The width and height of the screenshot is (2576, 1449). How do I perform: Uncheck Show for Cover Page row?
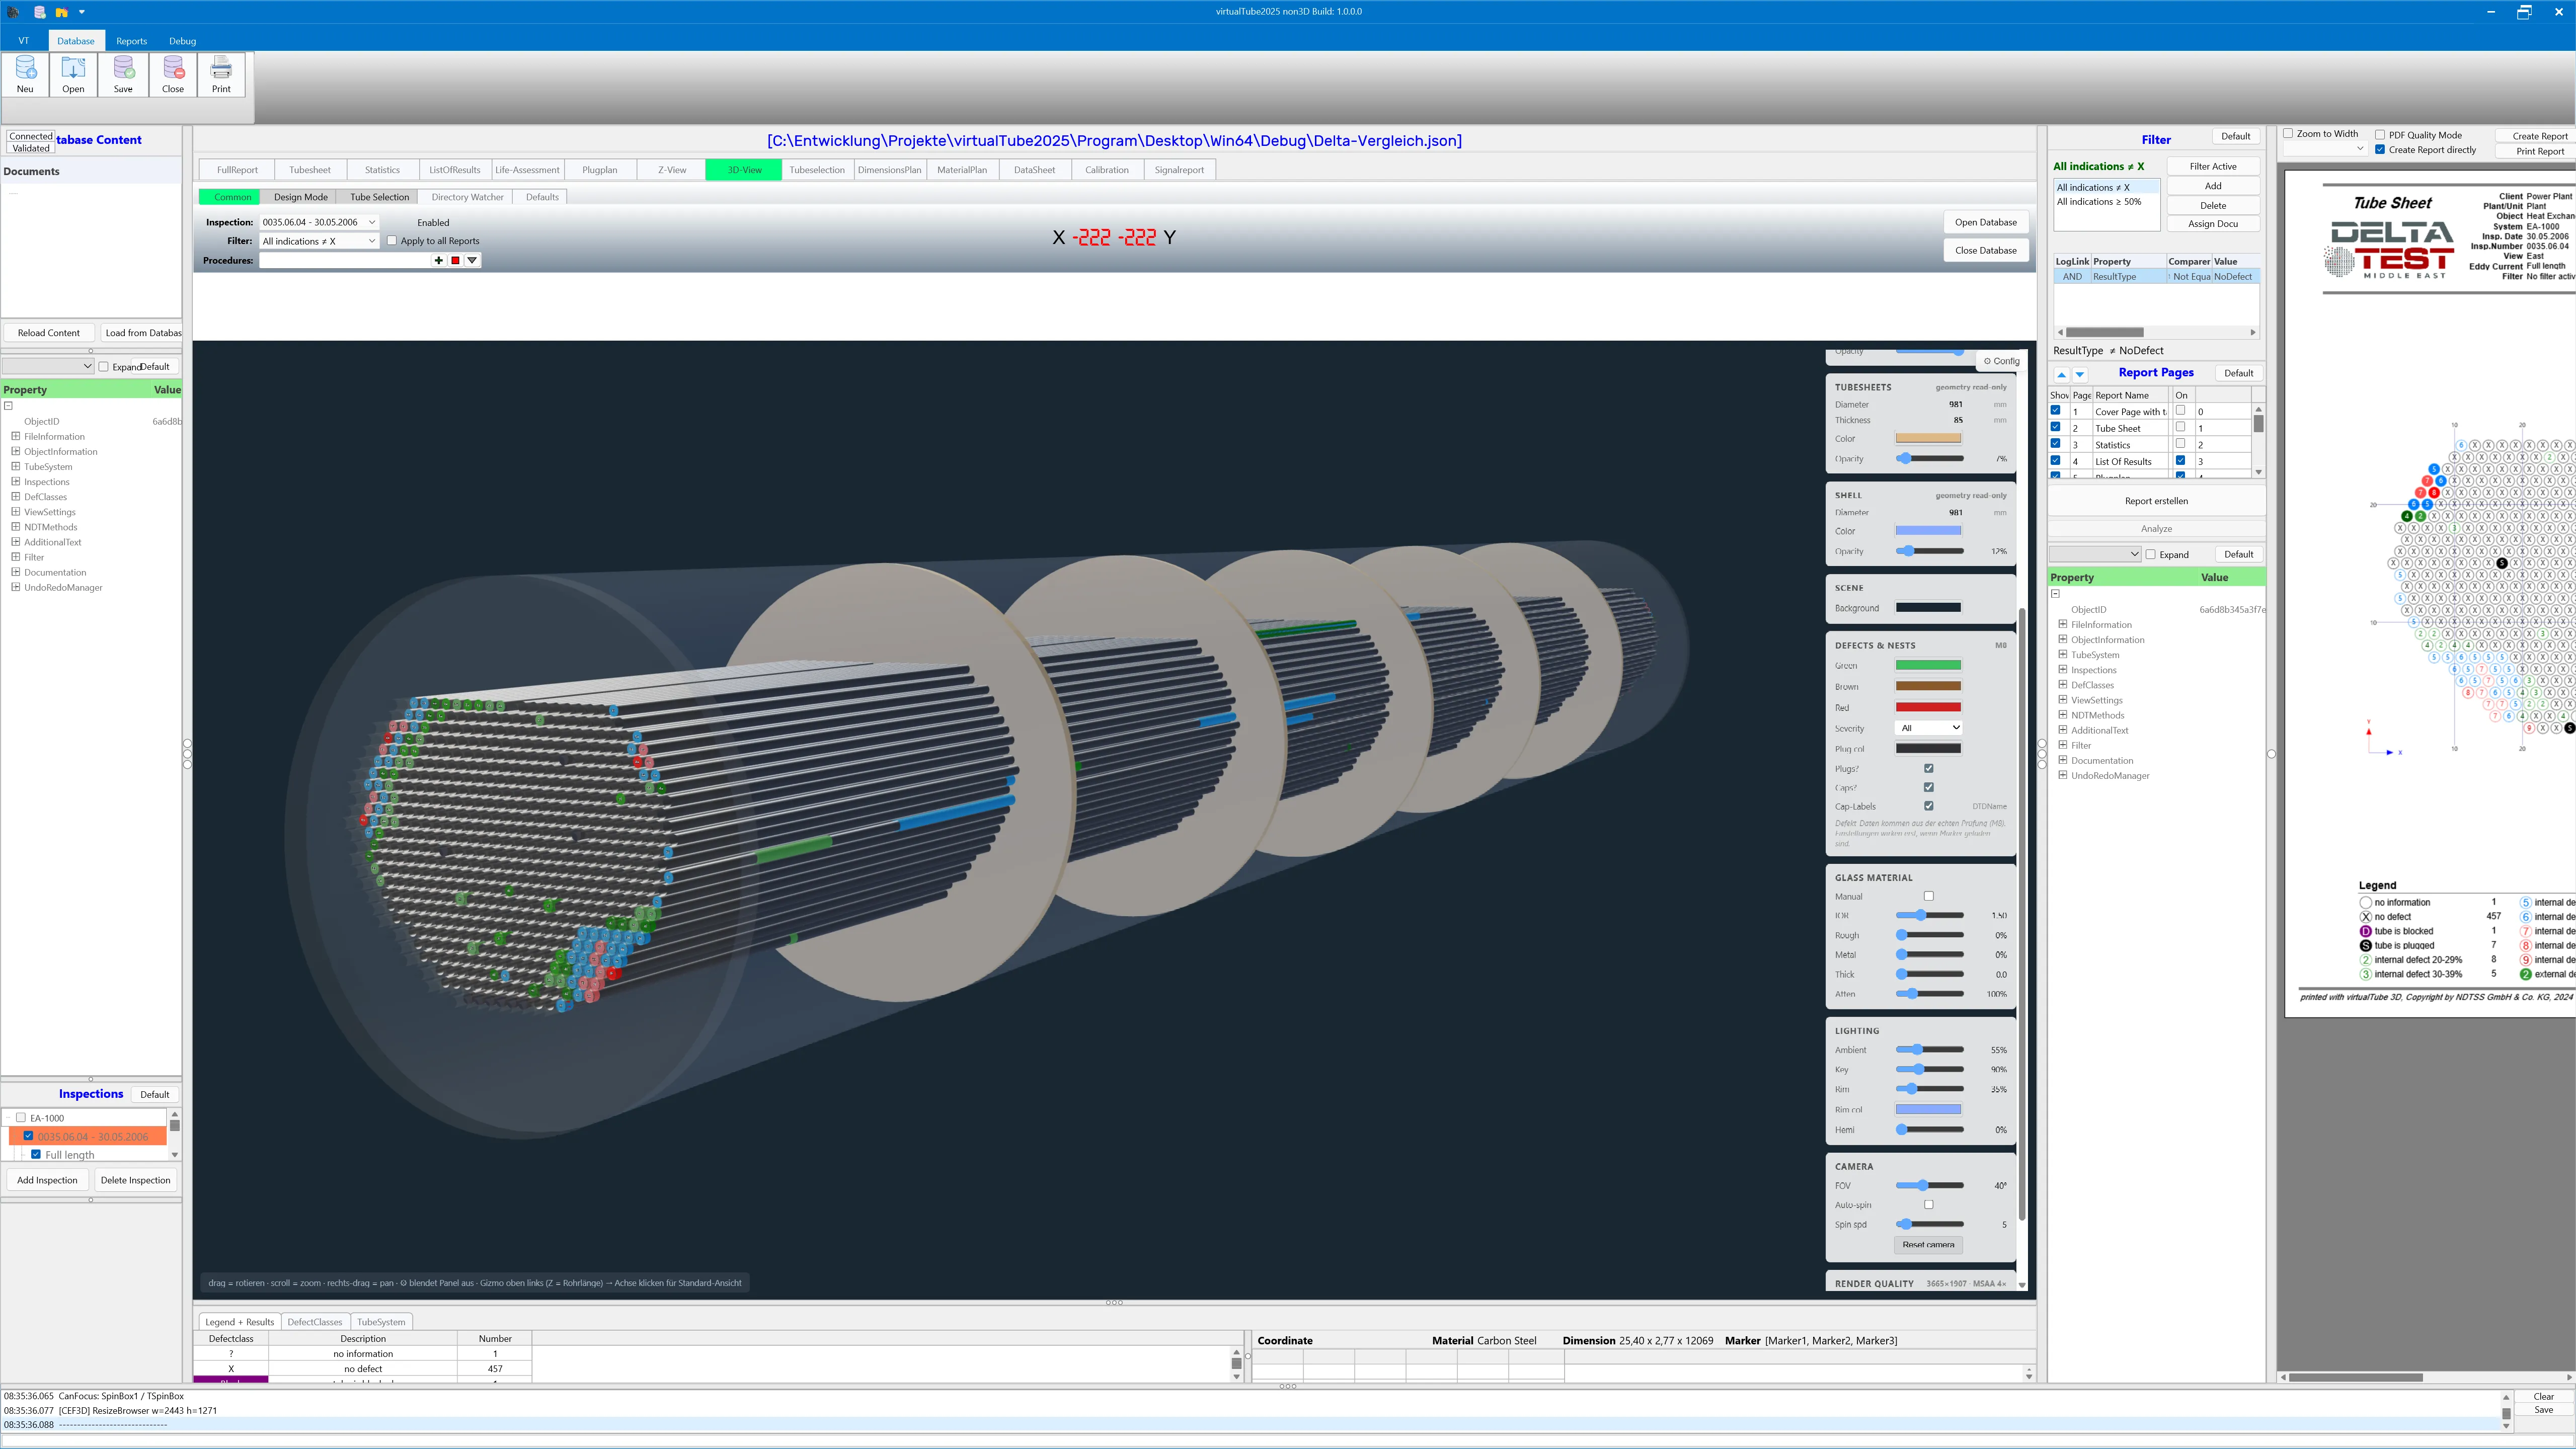pyautogui.click(x=2056, y=410)
